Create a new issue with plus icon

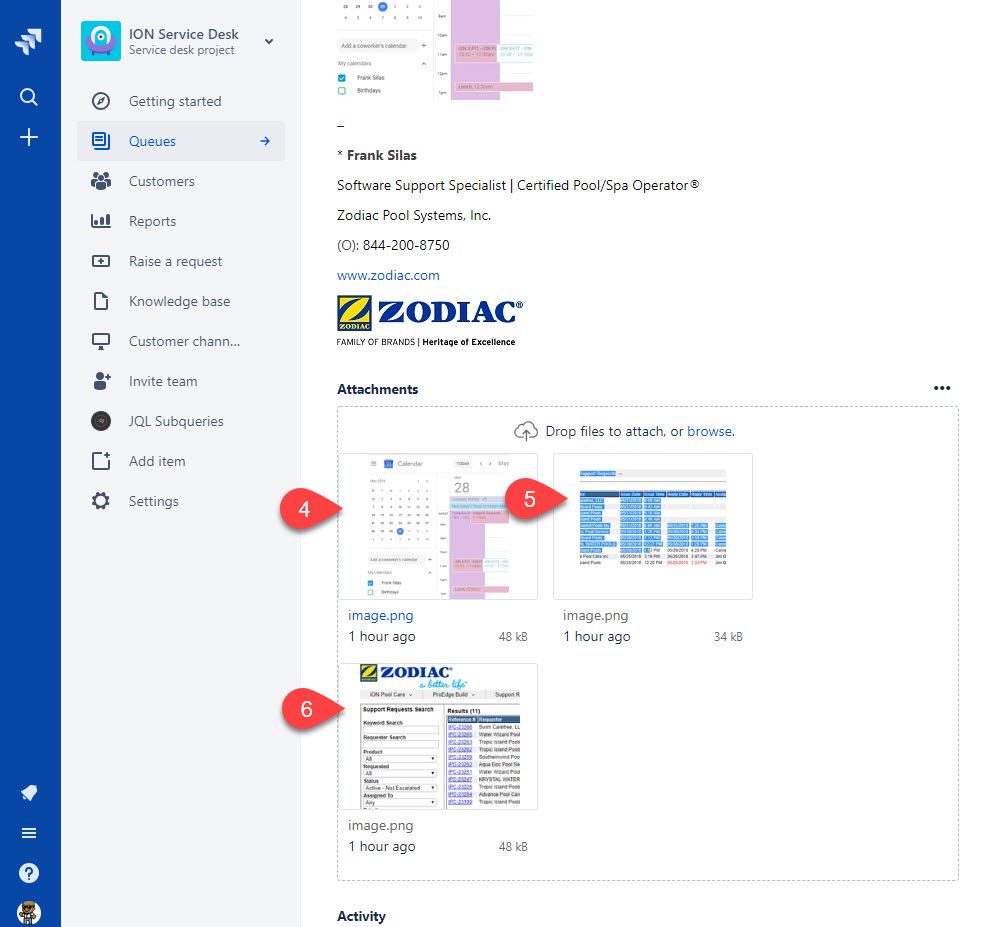pyautogui.click(x=29, y=137)
